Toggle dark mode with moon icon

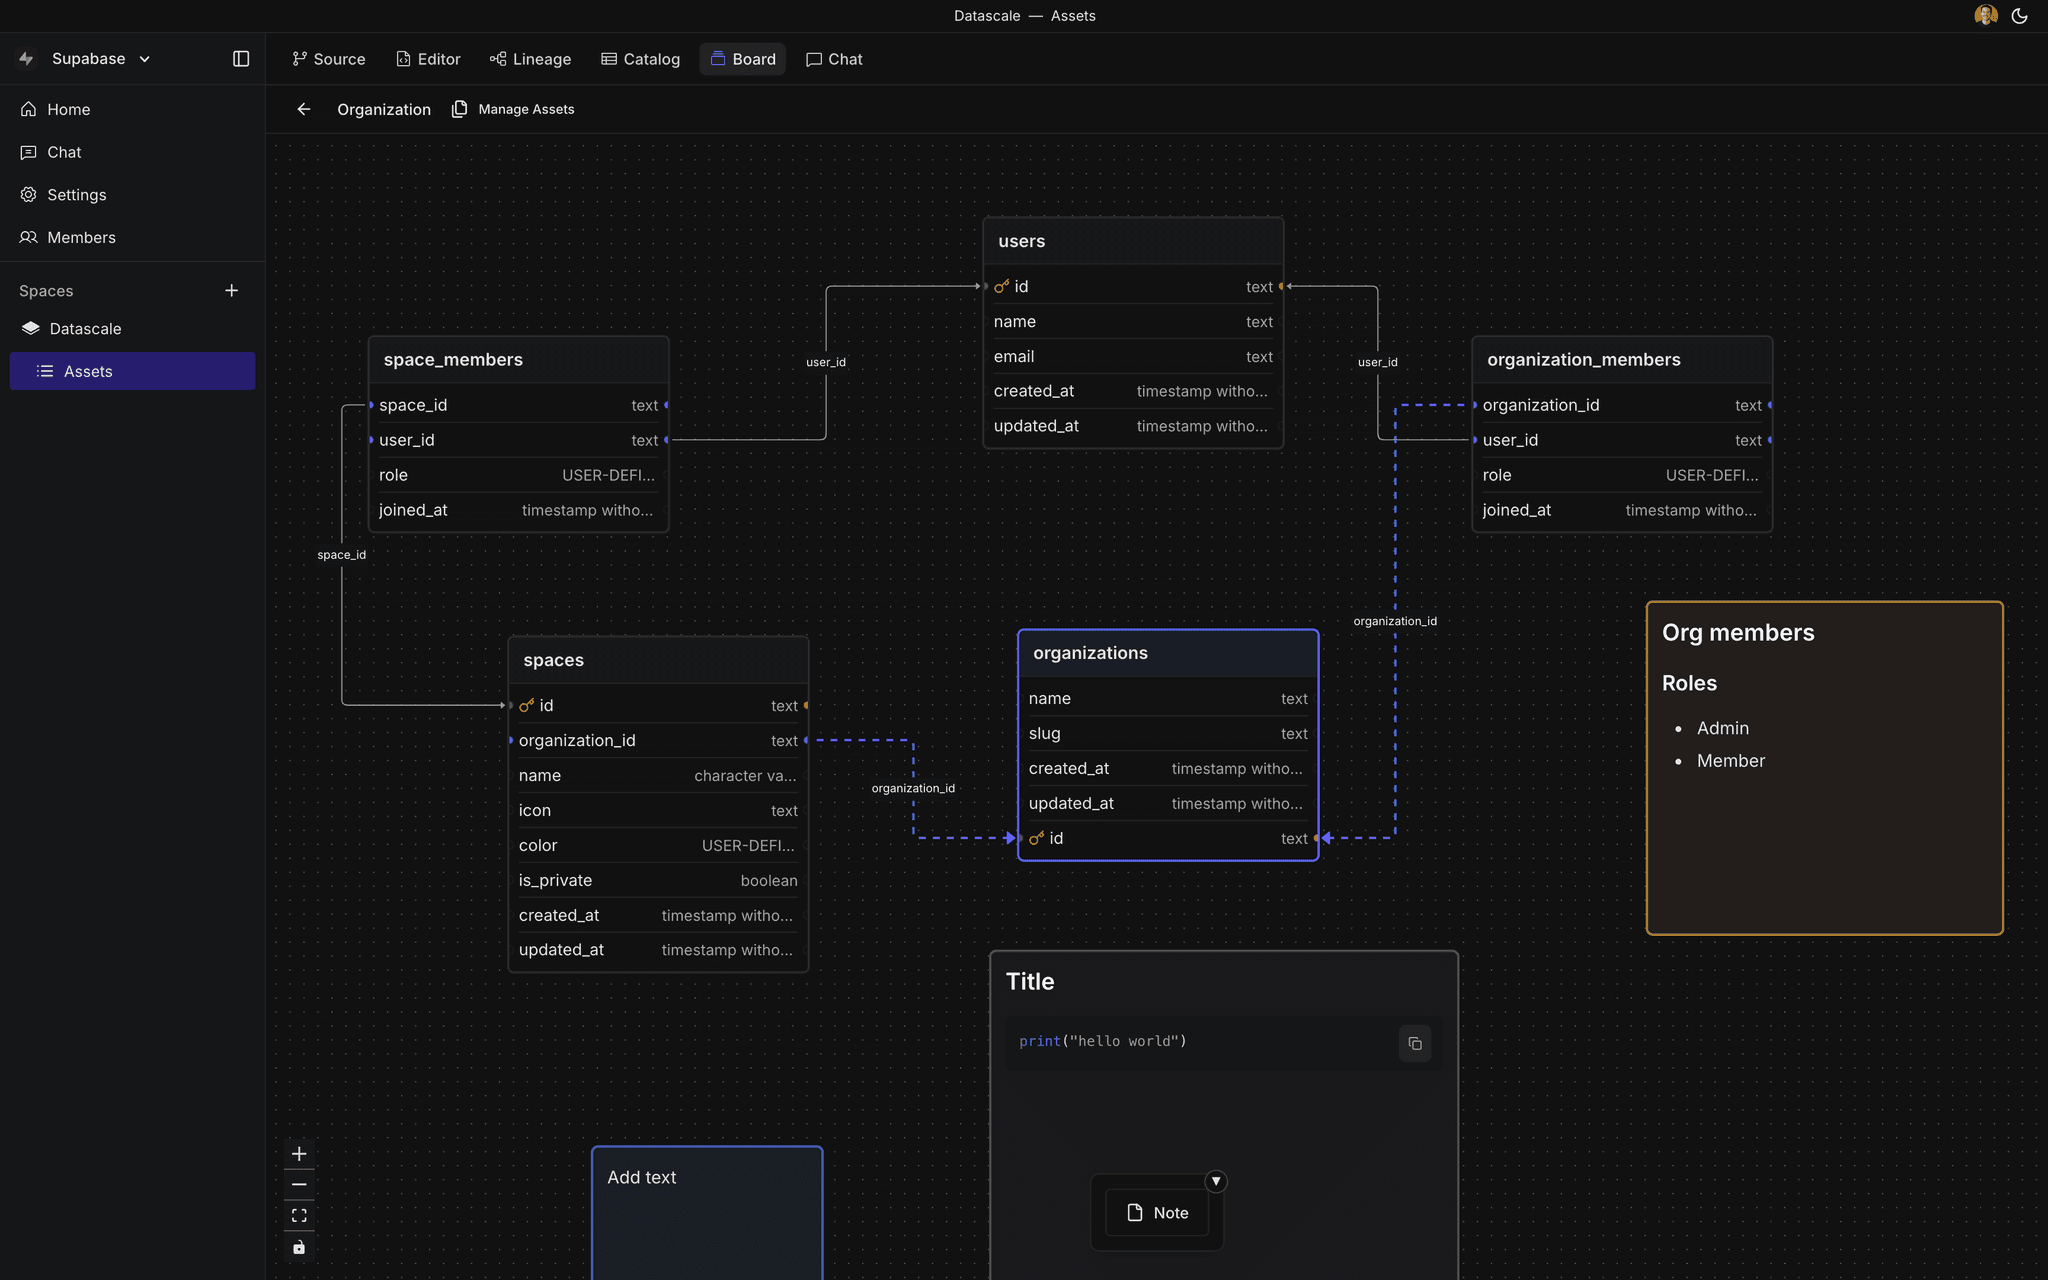tap(2020, 15)
